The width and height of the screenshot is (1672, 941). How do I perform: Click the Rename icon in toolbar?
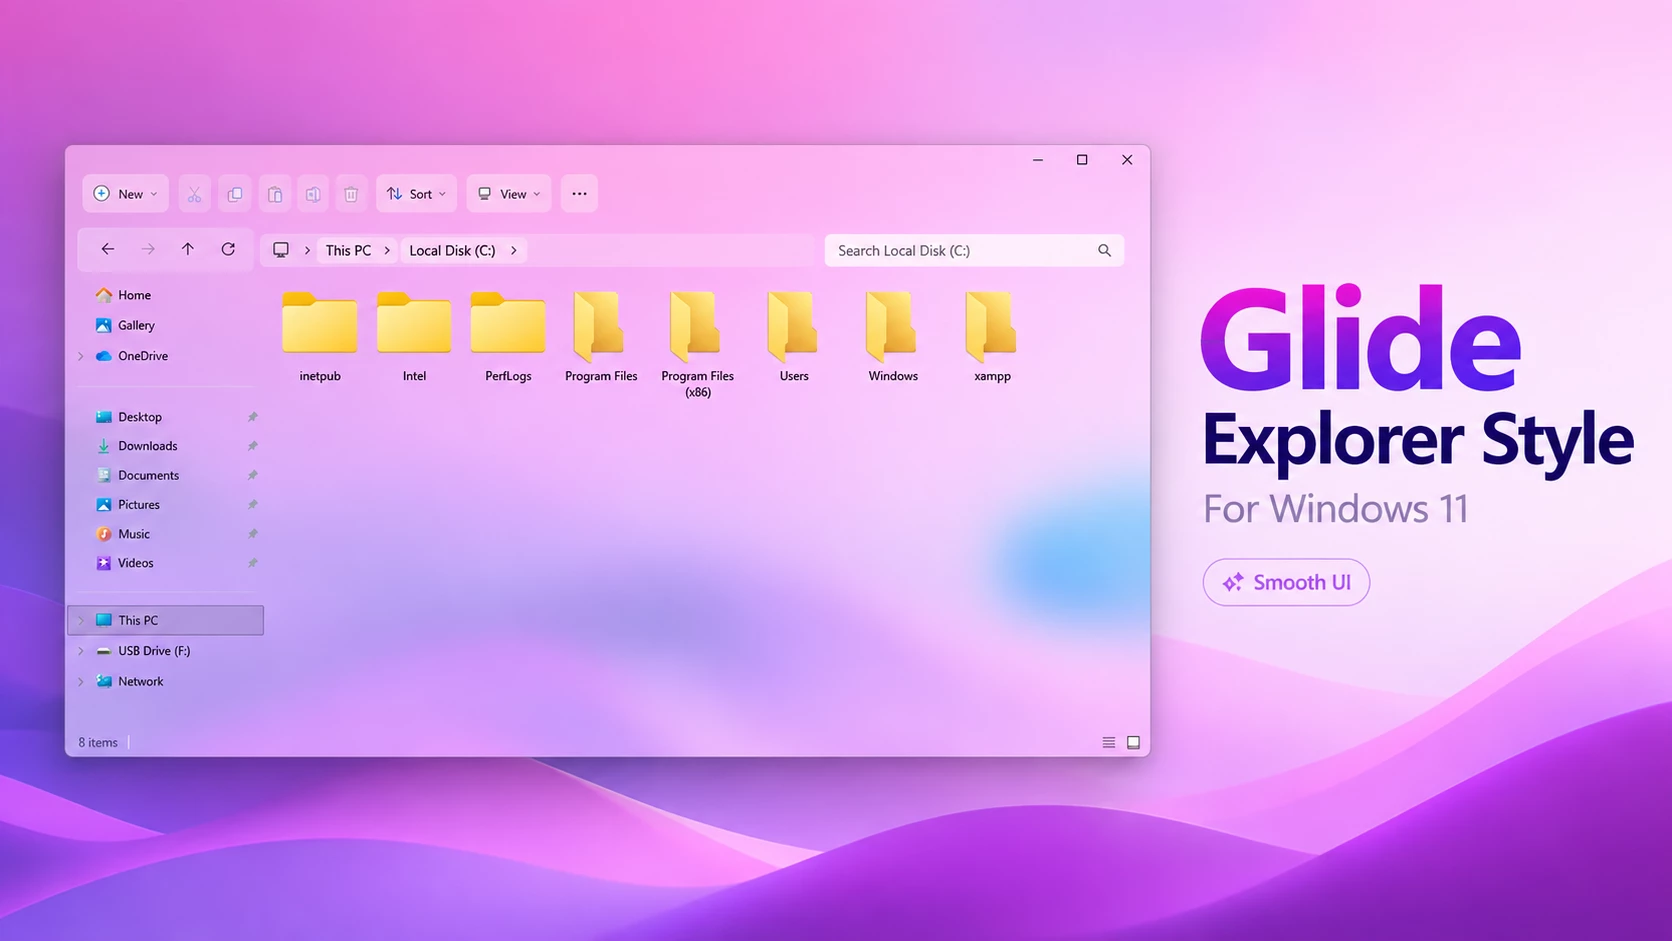coord(313,194)
